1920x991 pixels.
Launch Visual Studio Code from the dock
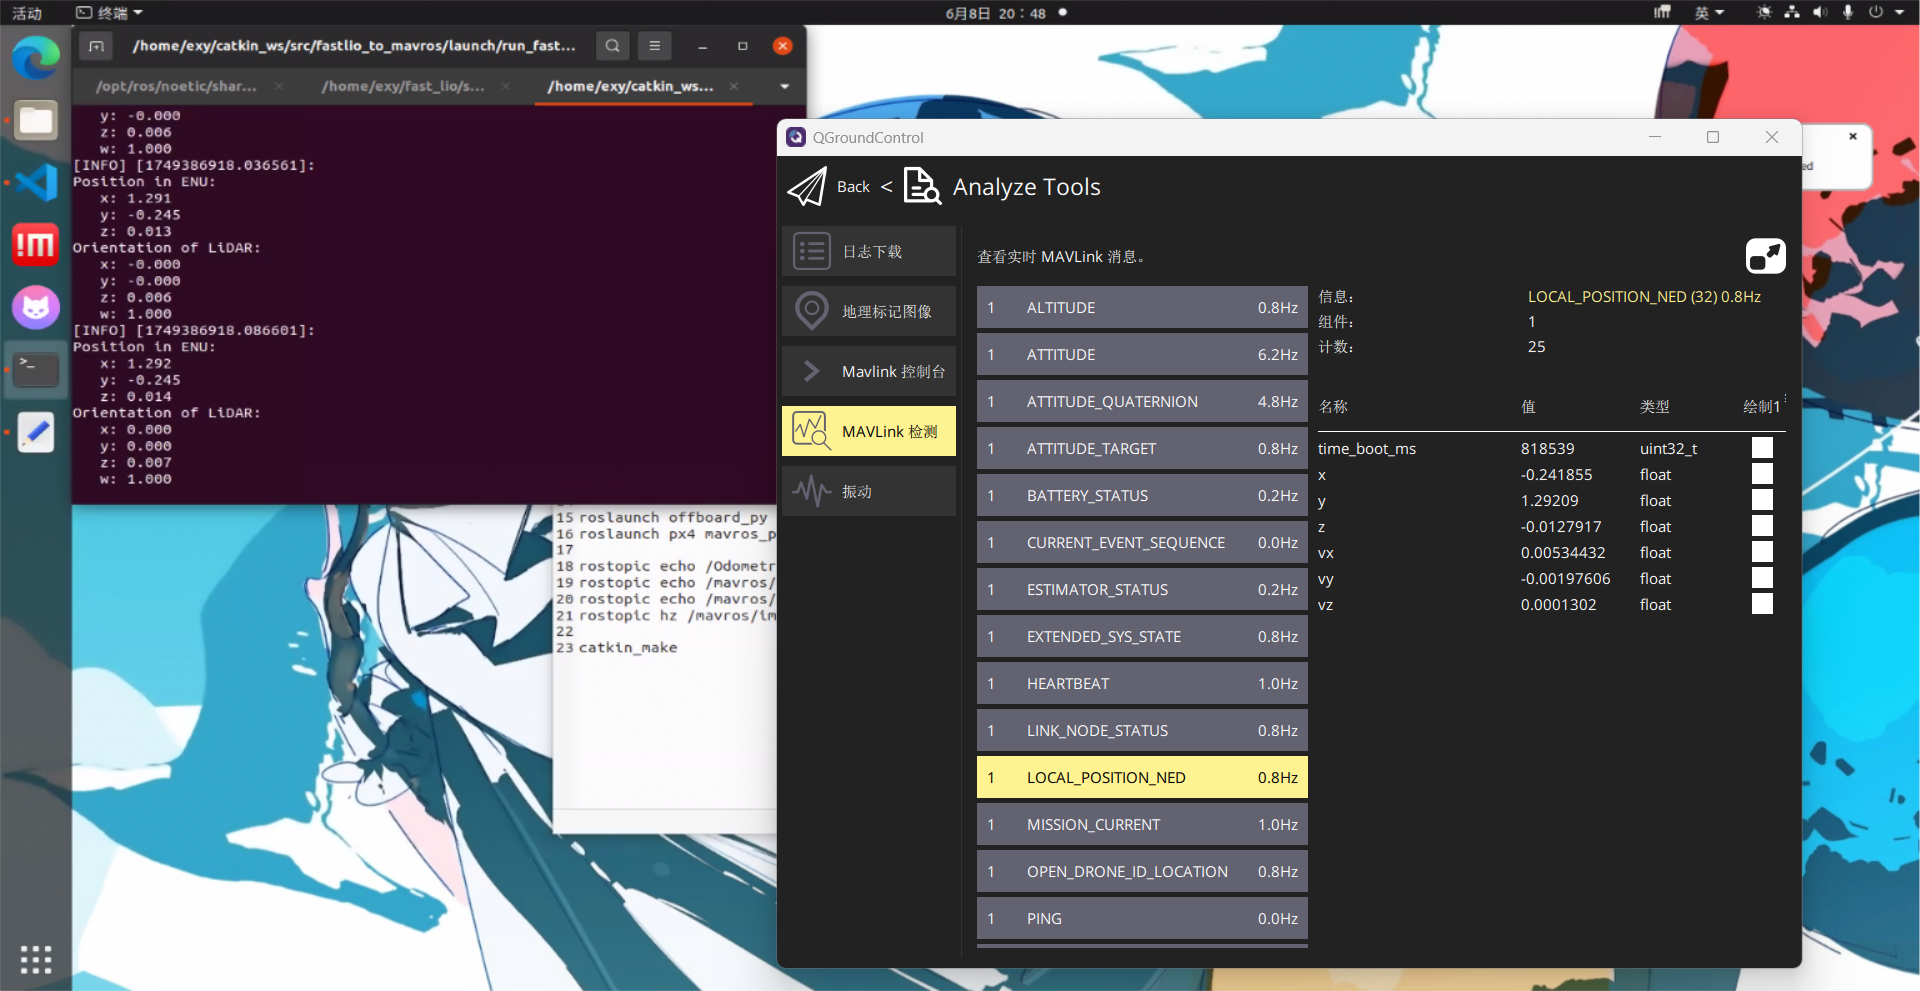tap(36, 182)
